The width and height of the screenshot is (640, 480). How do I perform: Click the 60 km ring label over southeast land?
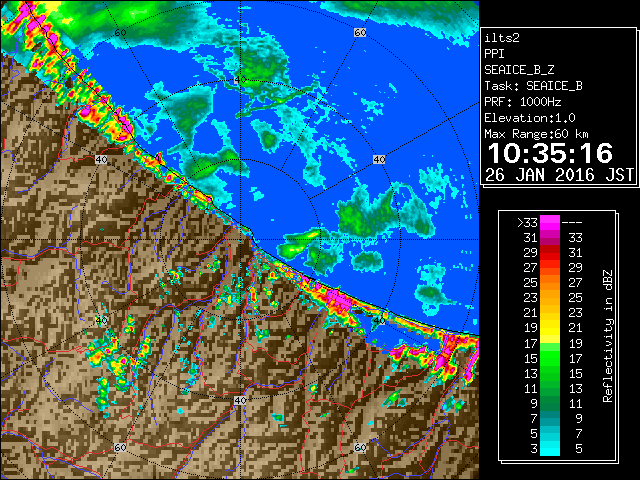pyautogui.click(x=360, y=447)
